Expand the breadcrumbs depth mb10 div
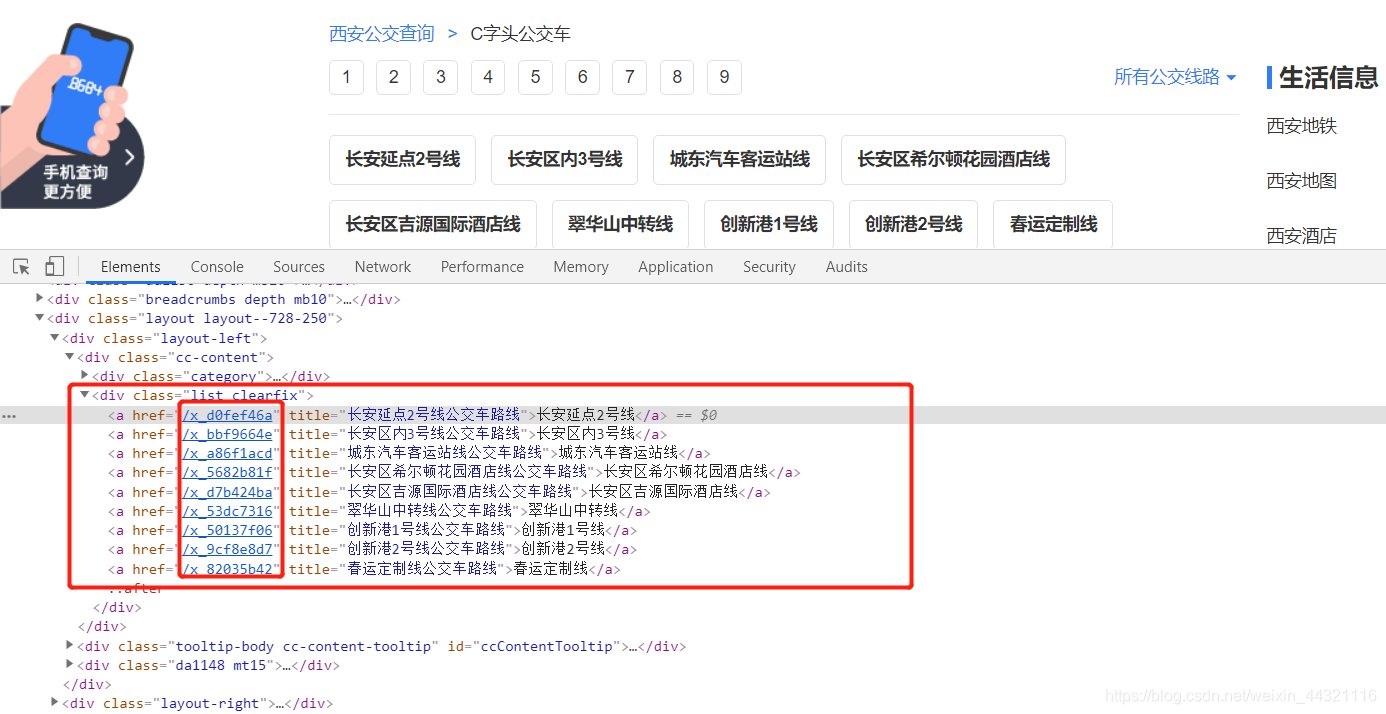The image size is (1386, 714). click(40, 298)
